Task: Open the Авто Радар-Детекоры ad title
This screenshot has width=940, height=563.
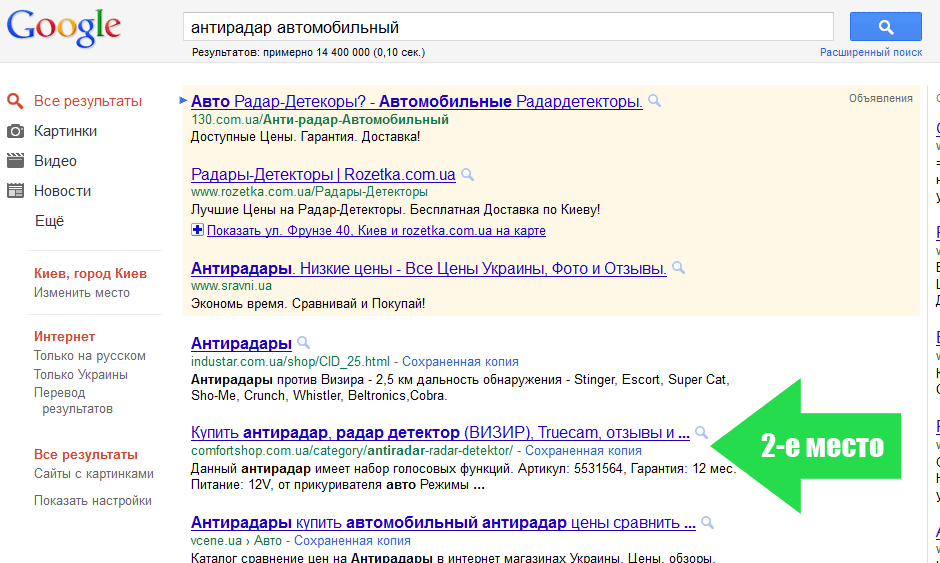Action: click(417, 101)
